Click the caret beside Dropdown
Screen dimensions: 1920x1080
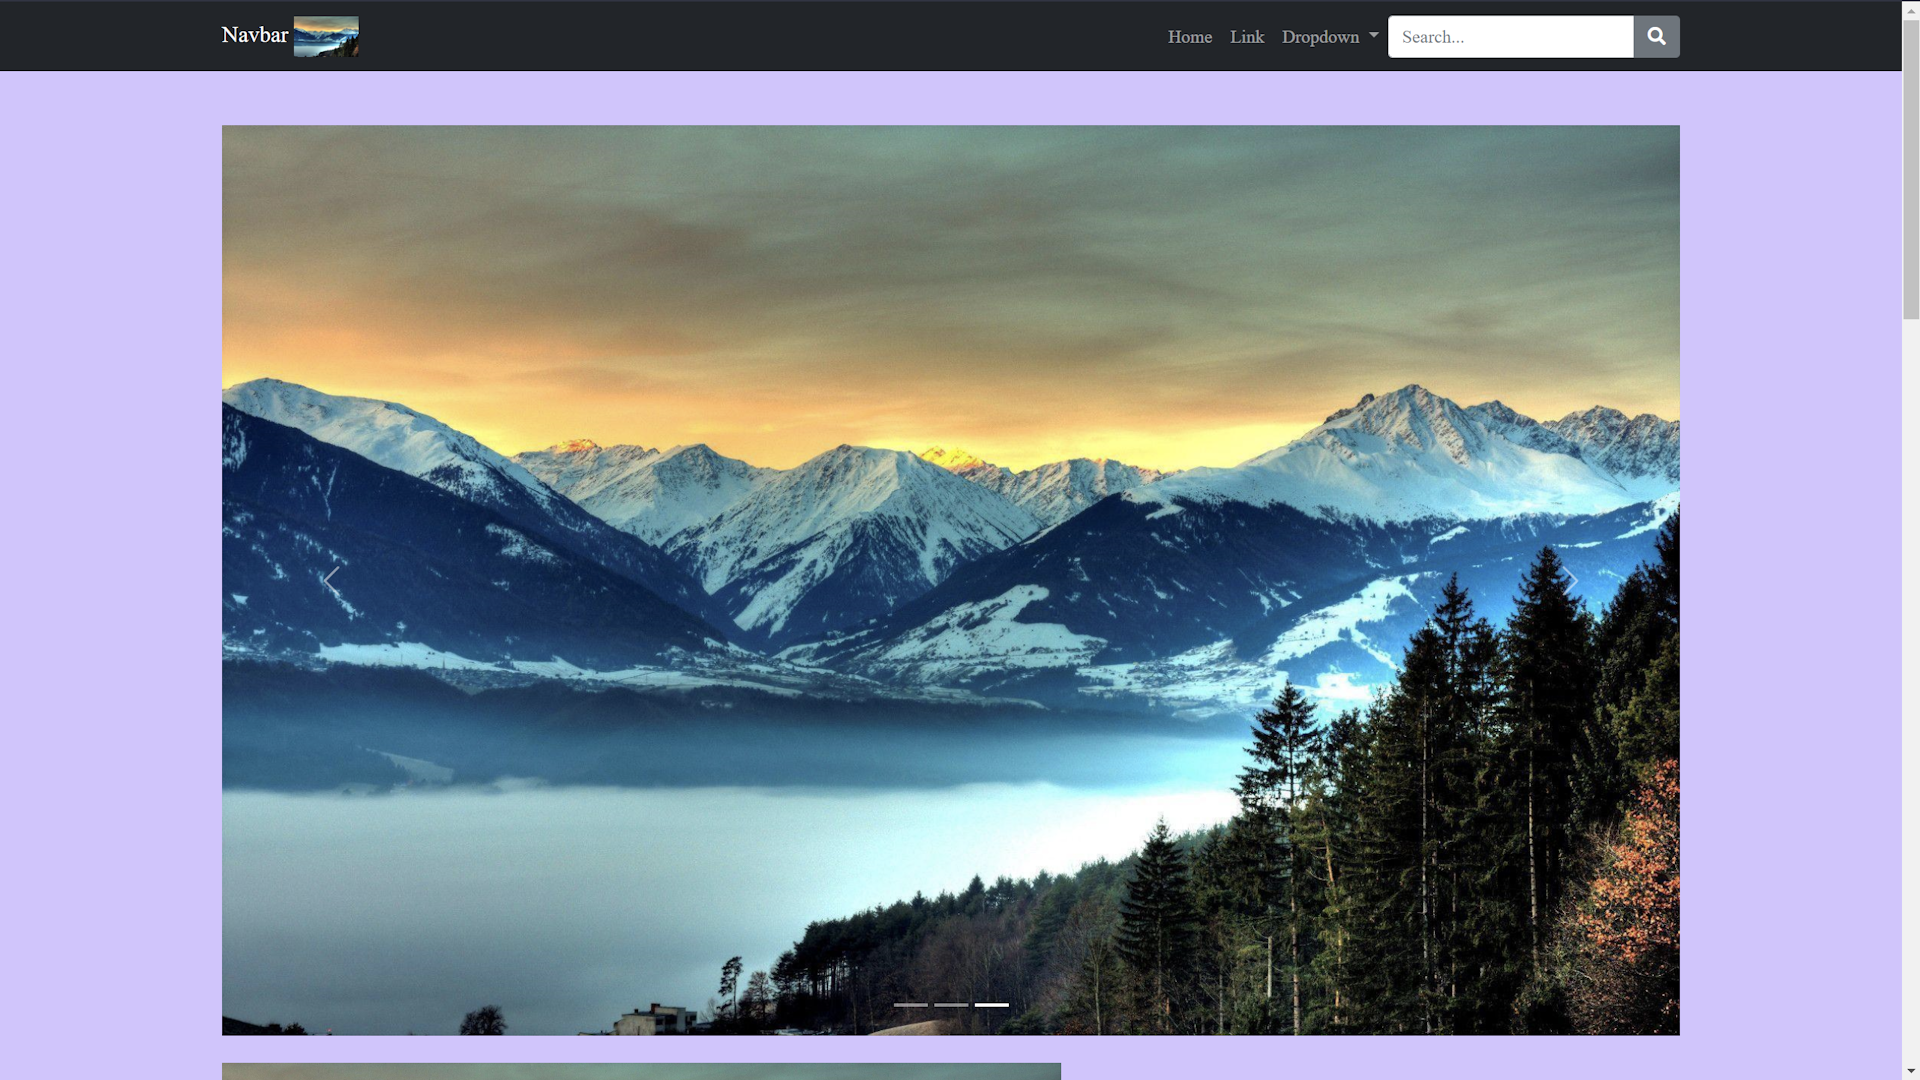pos(1374,35)
